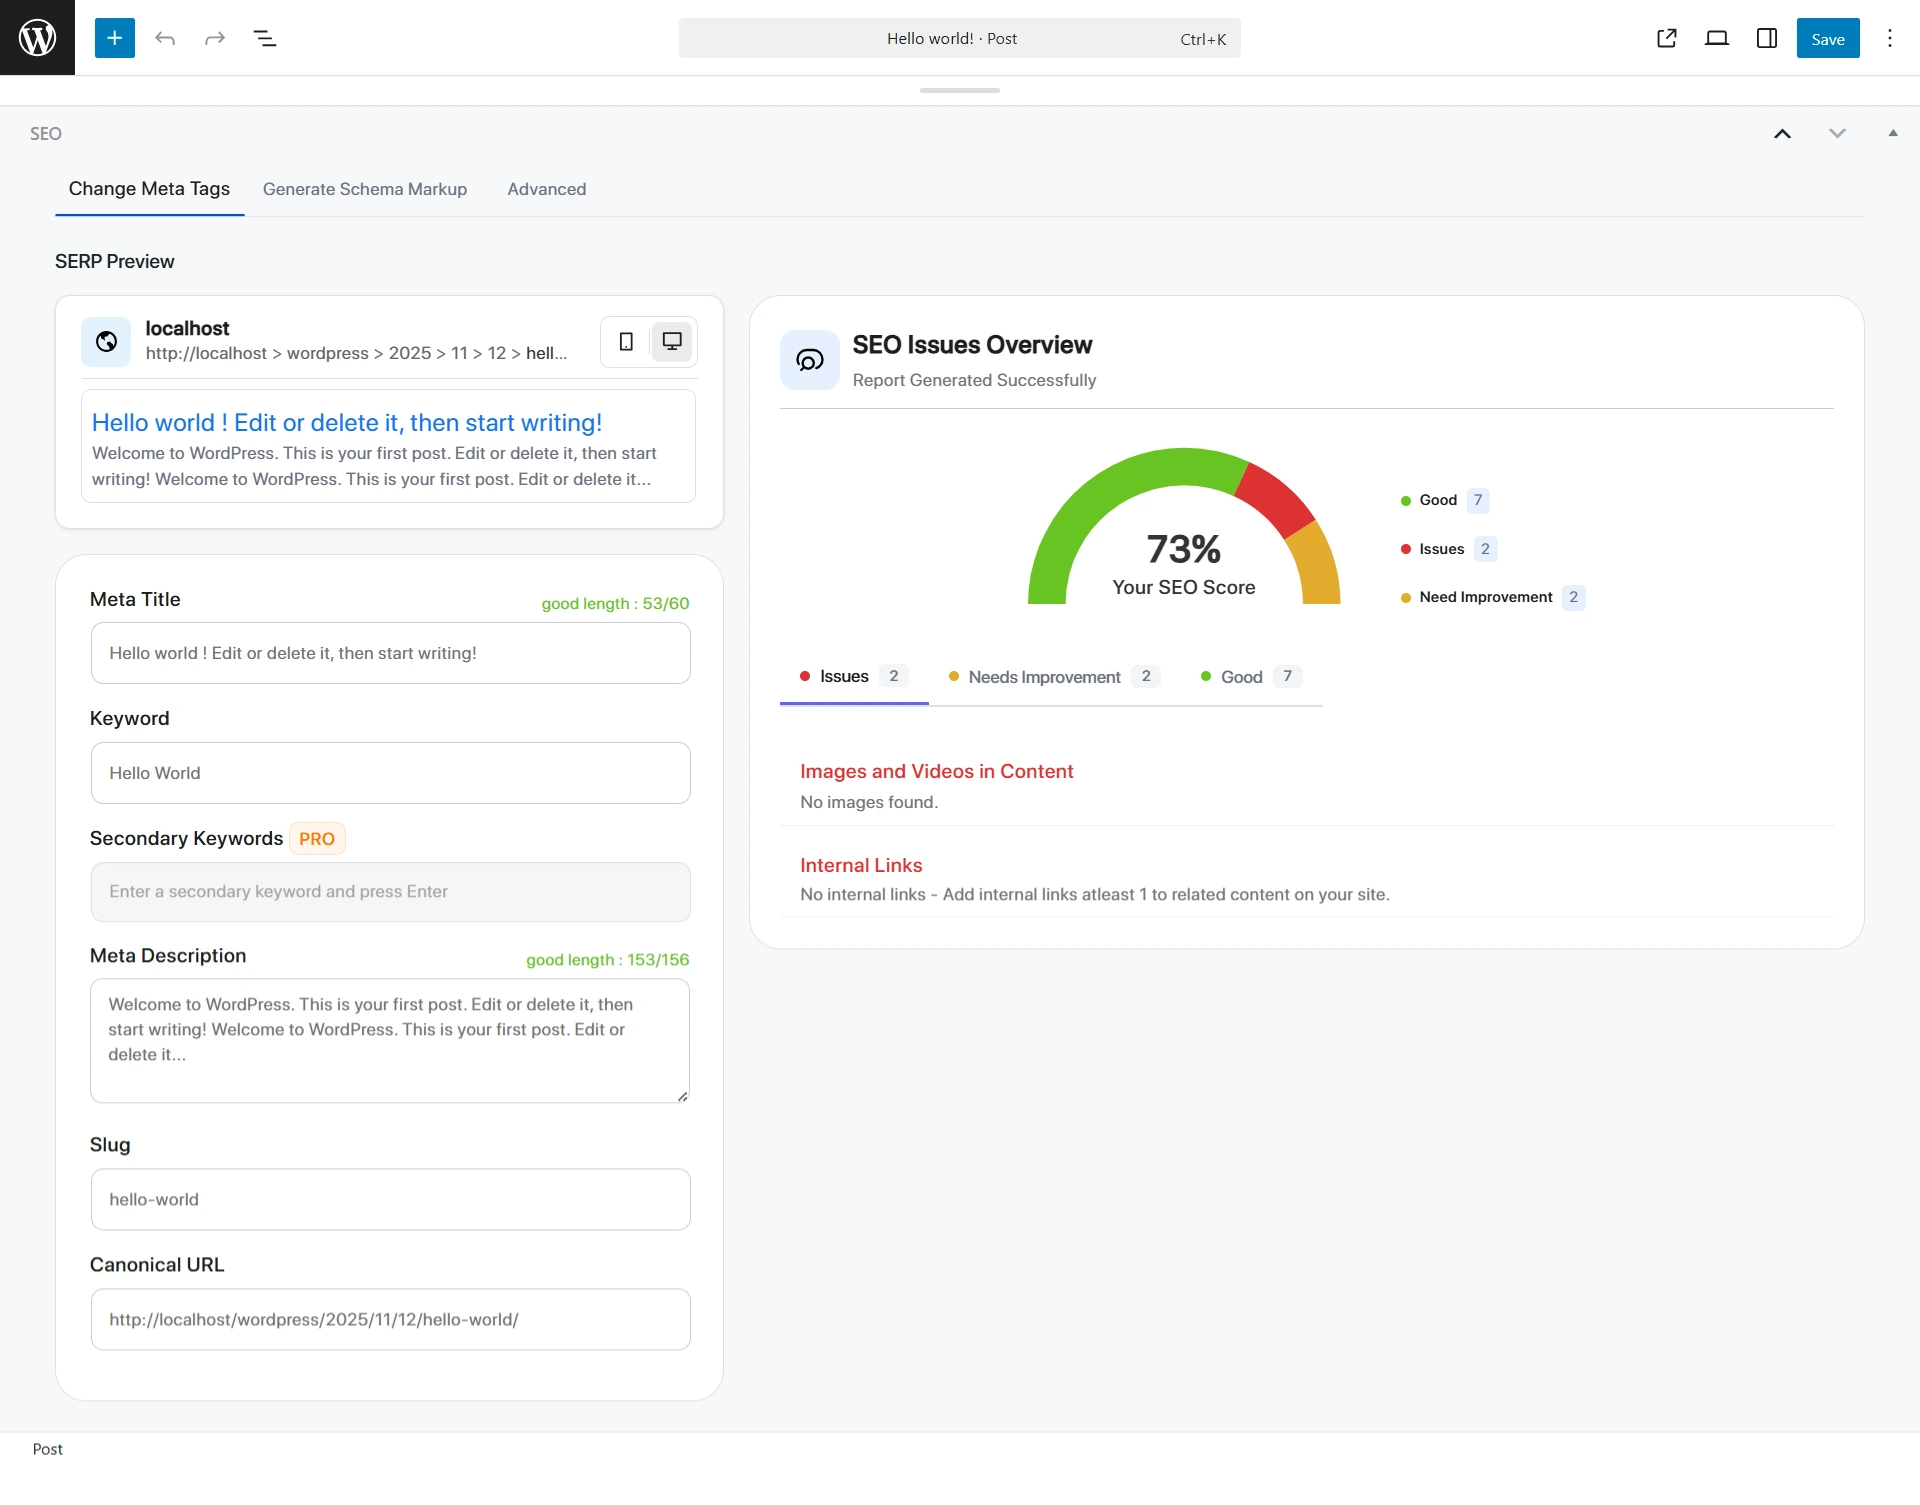Switch to the Generate Schema Markup tab
Viewport: 1920px width, 1505px height.
pos(364,189)
